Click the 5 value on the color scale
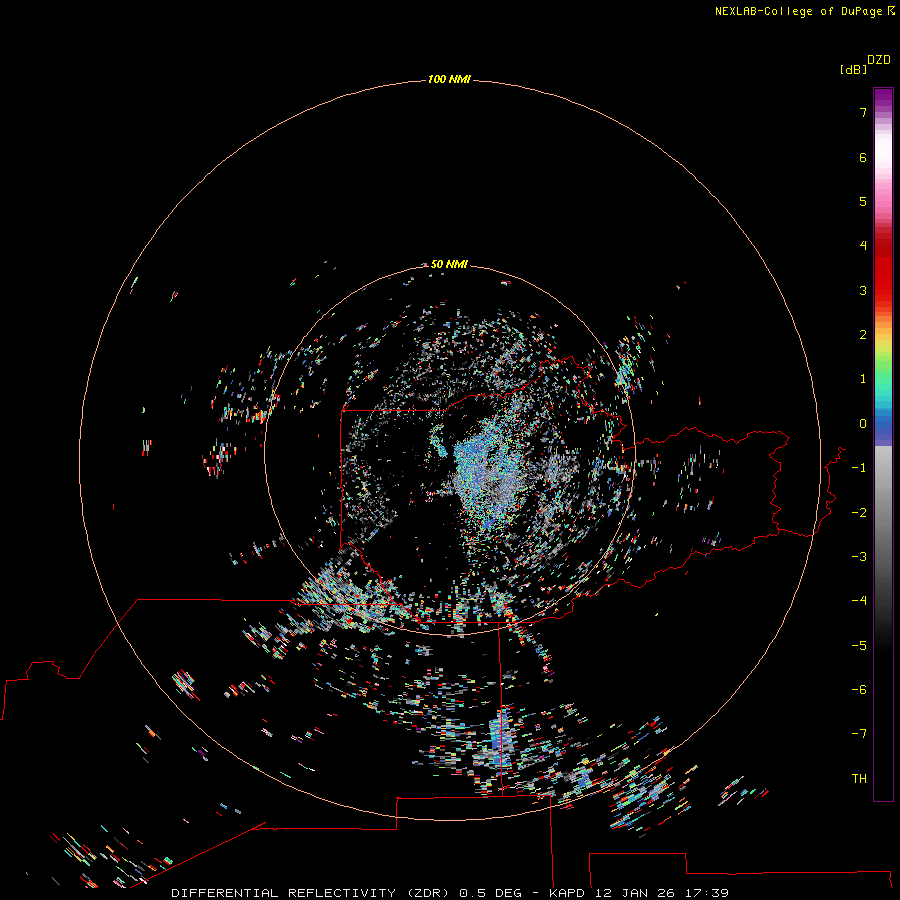This screenshot has height=900, width=900. pos(863,201)
